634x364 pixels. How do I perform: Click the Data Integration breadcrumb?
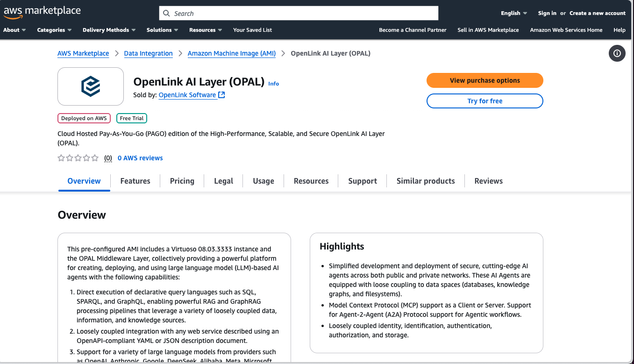148,53
